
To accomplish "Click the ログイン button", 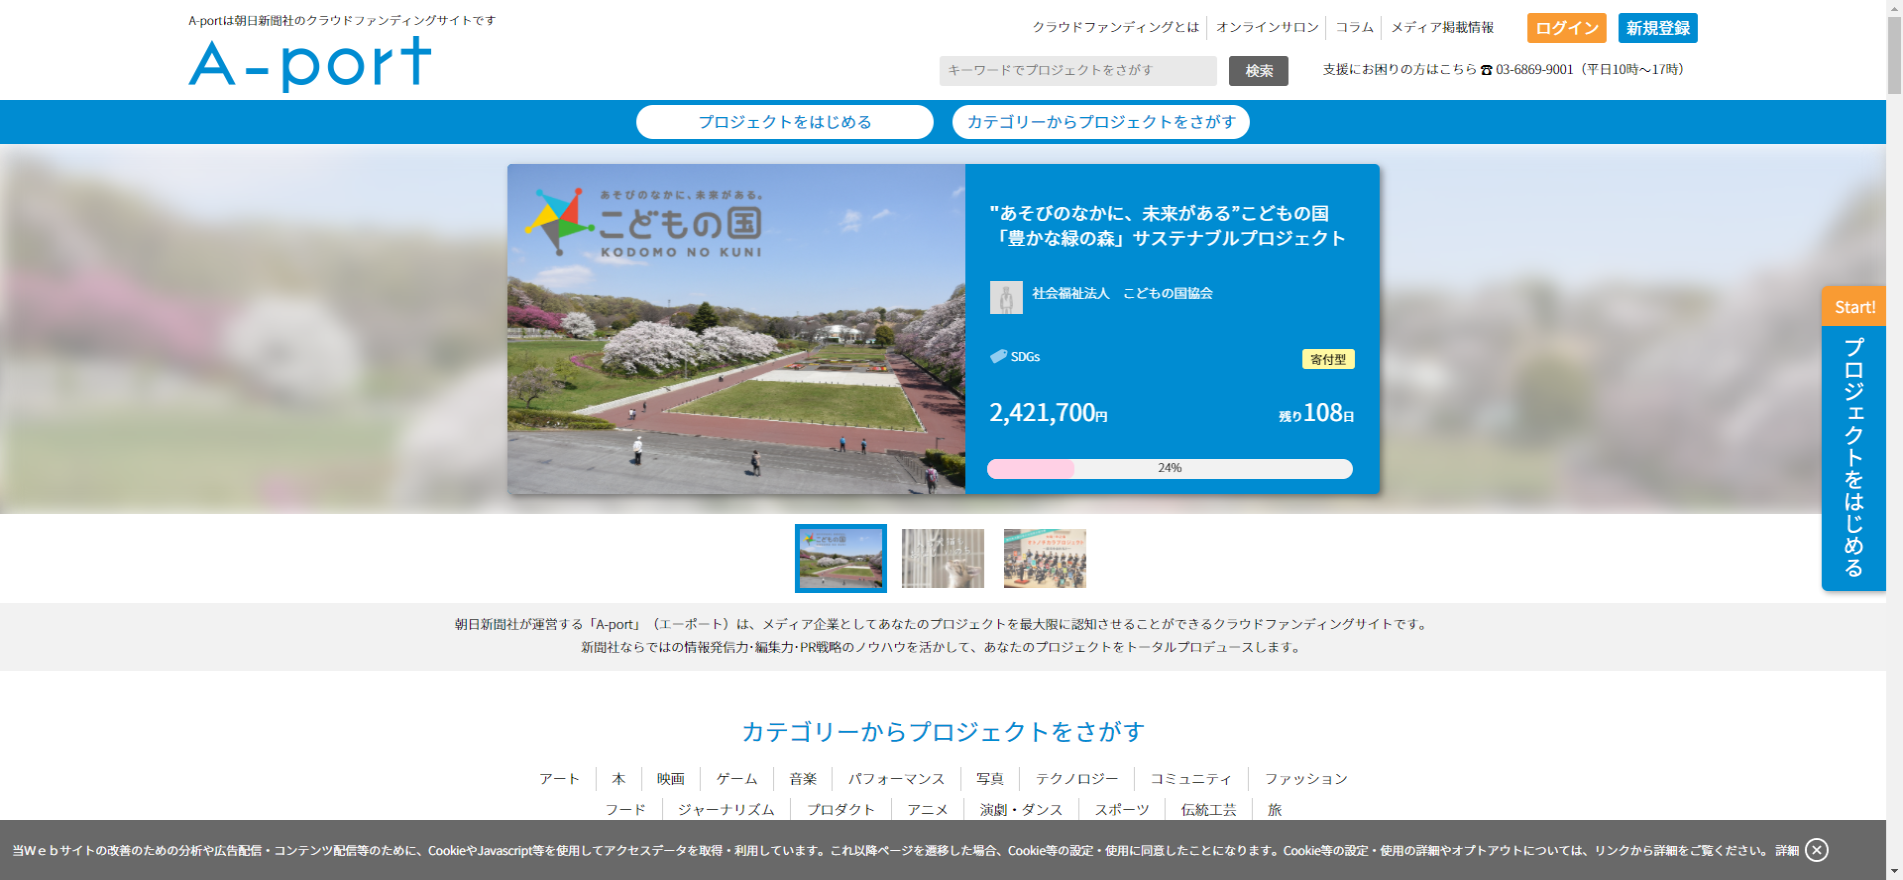I will (1566, 28).
